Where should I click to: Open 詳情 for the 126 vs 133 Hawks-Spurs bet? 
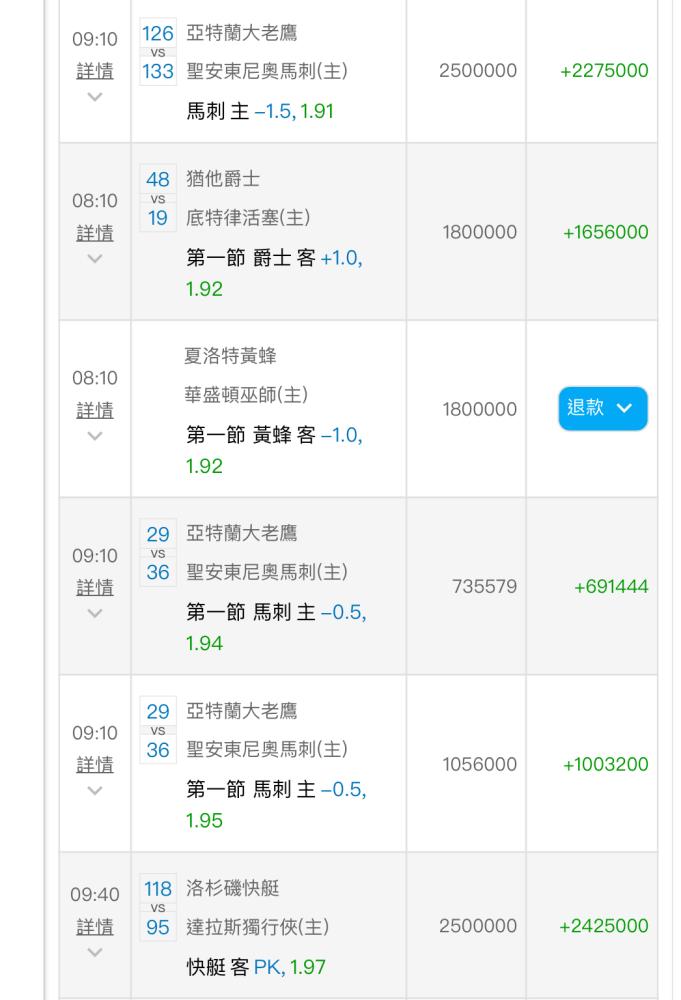(95, 71)
